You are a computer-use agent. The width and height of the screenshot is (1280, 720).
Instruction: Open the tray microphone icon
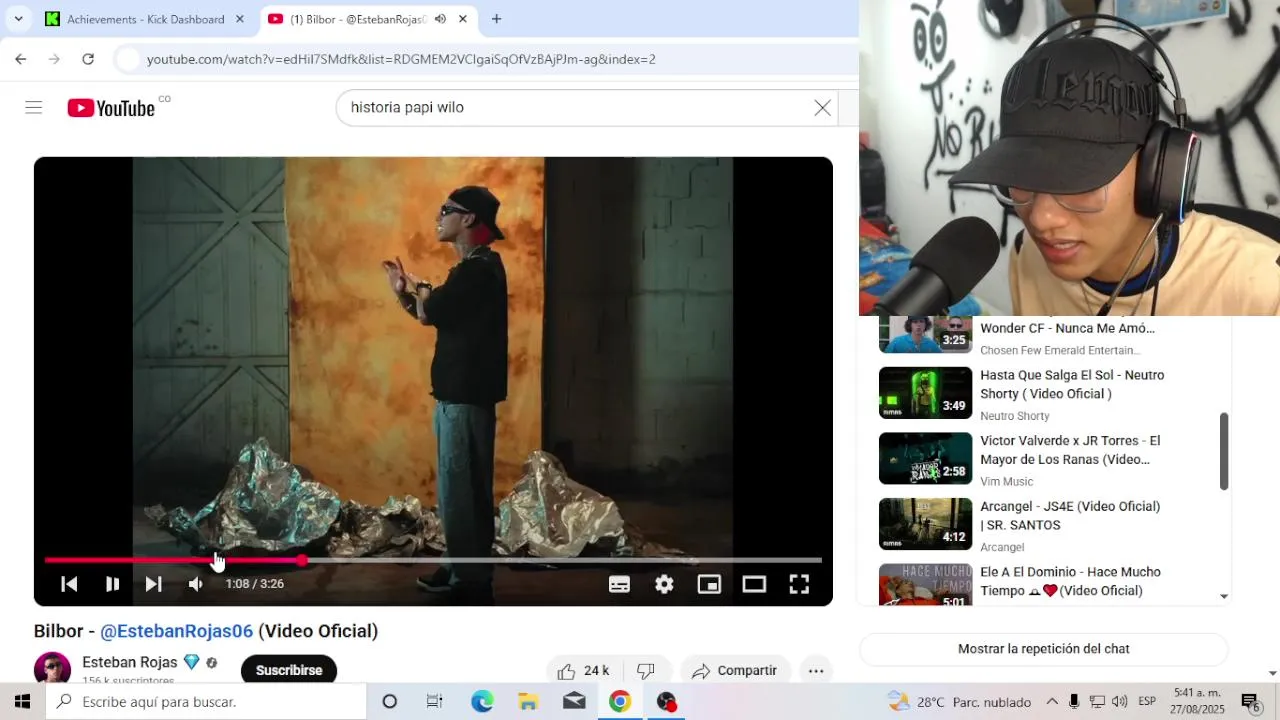(x=1074, y=702)
